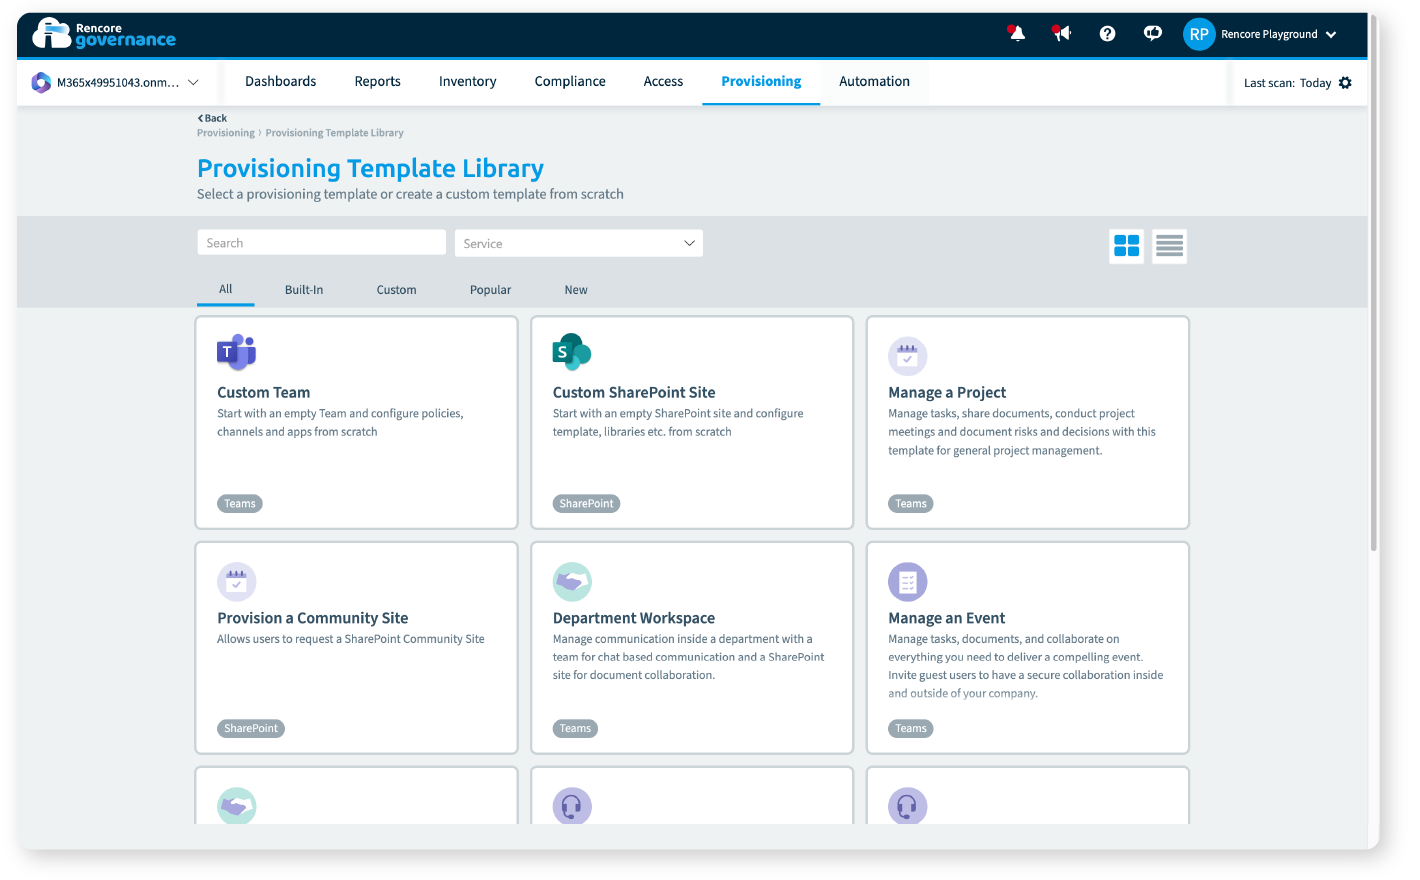Open the feedback chat bubble icon
The height and width of the screenshot is (880, 1420).
pos(1152,33)
